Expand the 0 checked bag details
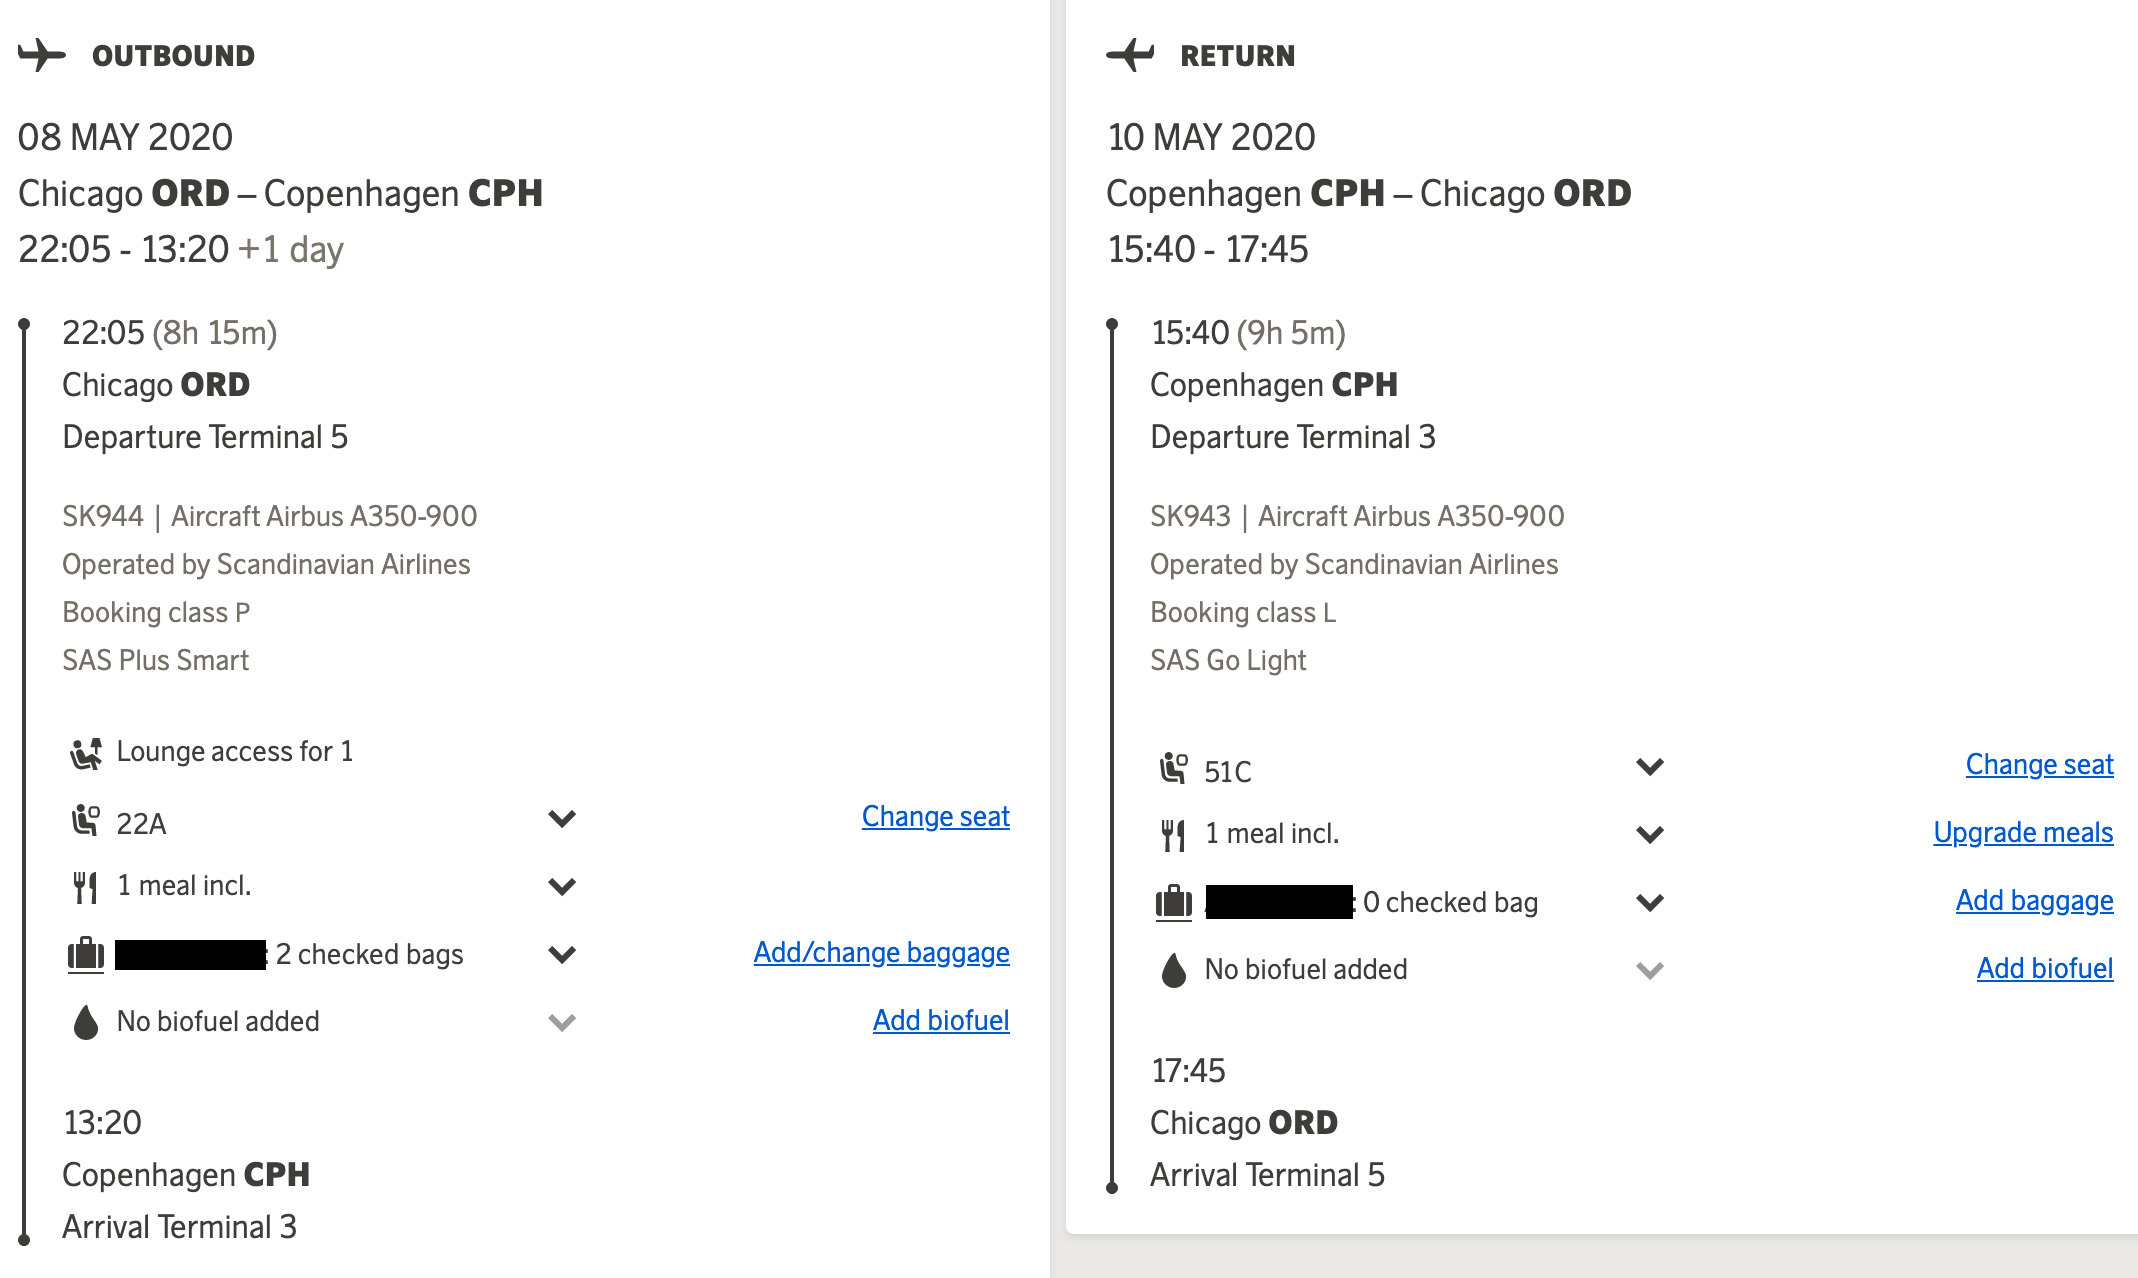The height and width of the screenshot is (1278, 2138). (1650, 903)
